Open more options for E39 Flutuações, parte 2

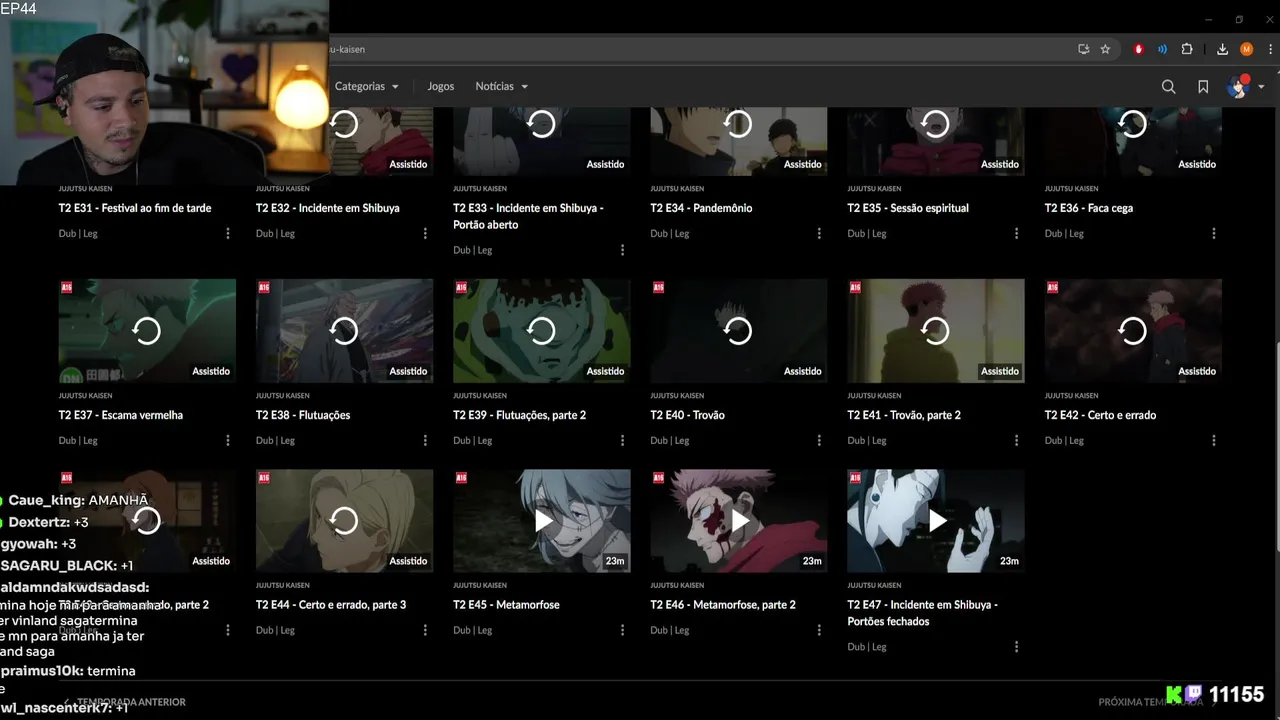point(622,440)
